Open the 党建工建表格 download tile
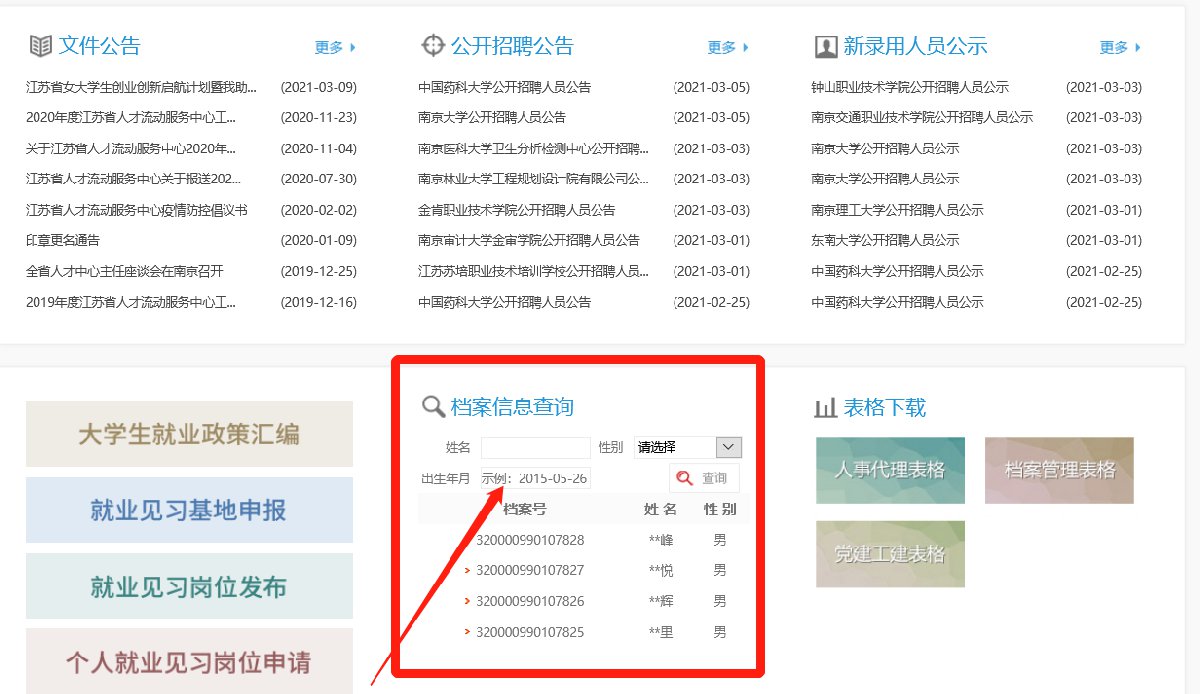This screenshot has width=1200, height=694. (890, 554)
